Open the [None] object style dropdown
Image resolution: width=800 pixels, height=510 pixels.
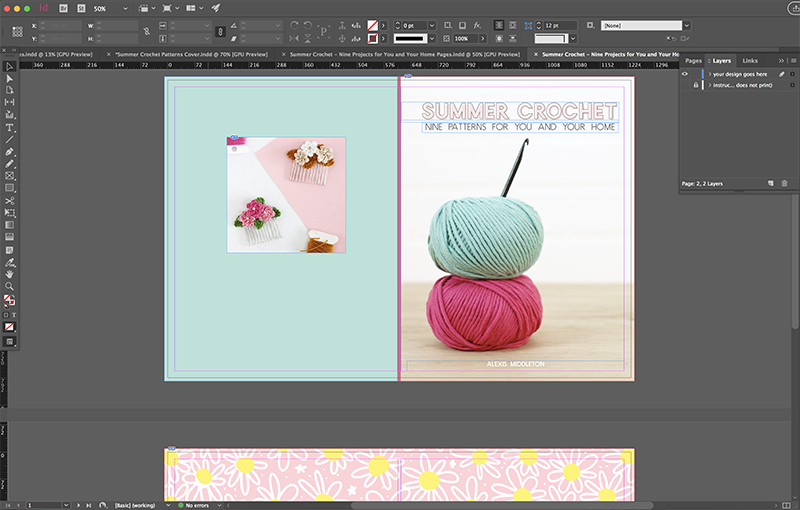click(x=687, y=26)
